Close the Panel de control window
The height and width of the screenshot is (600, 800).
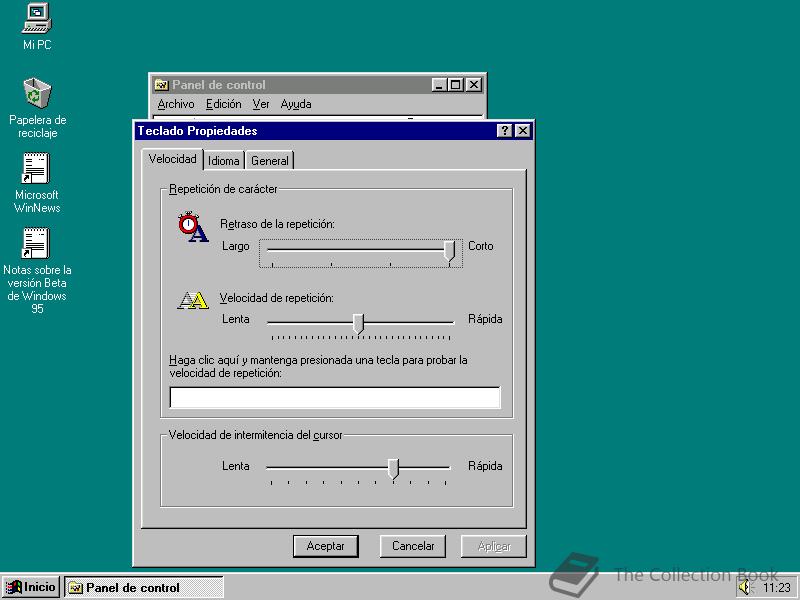pos(474,85)
